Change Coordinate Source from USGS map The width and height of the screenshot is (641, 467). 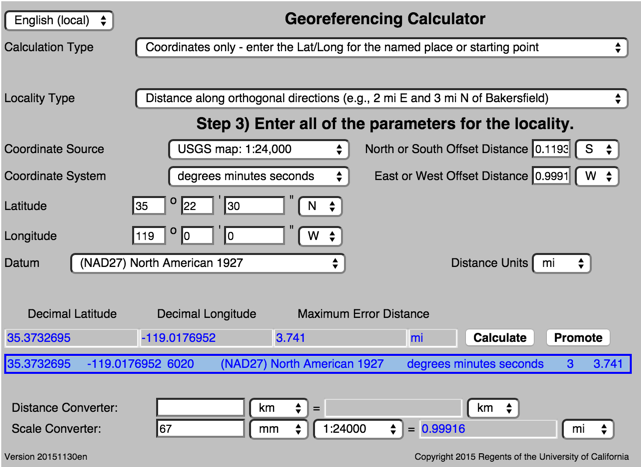(257, 149)
